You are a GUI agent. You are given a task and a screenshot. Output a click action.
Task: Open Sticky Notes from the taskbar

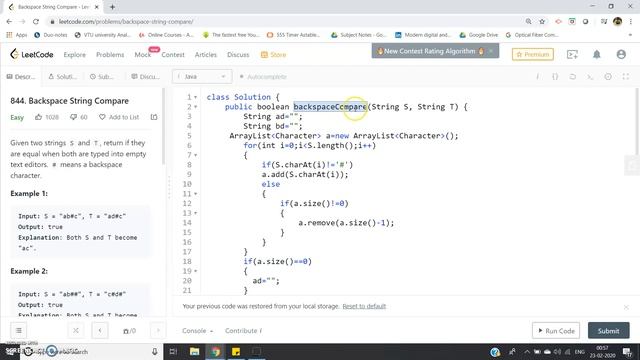click(x=236, y=351)
